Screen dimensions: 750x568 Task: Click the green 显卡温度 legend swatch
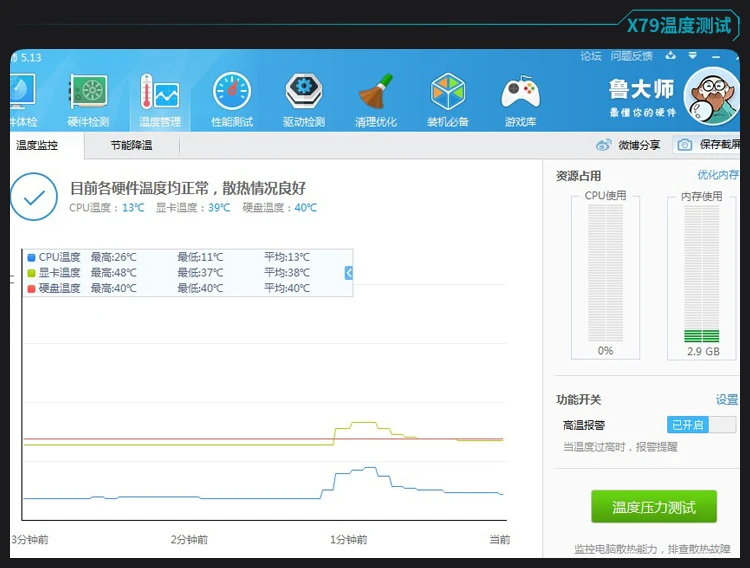click(x=32, y=273)
